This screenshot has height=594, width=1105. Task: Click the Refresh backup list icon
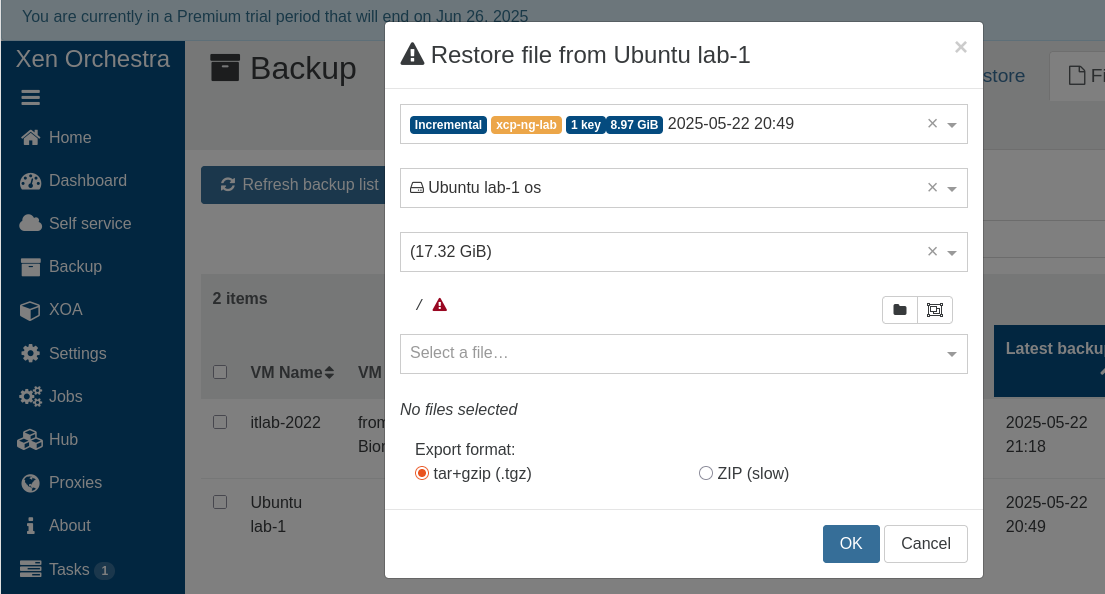[228, 185]
